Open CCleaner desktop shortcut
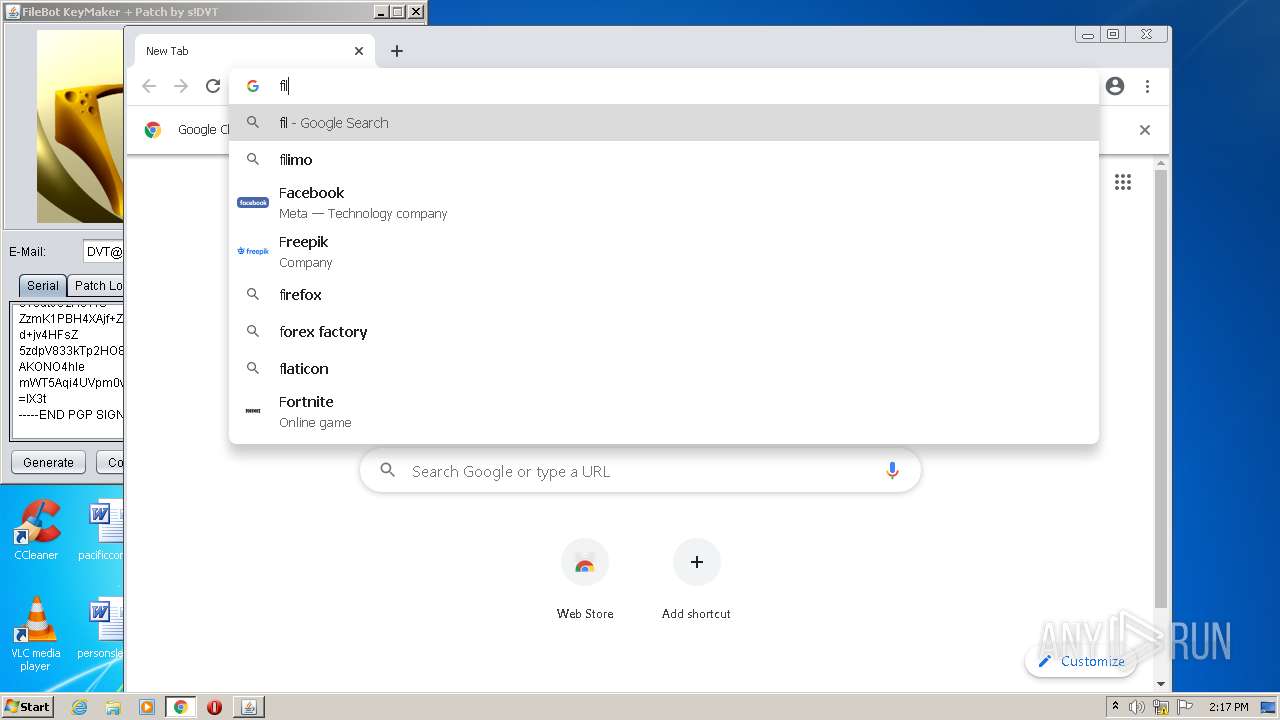Viewport: 1280px width, 720px height. (36, 530)
